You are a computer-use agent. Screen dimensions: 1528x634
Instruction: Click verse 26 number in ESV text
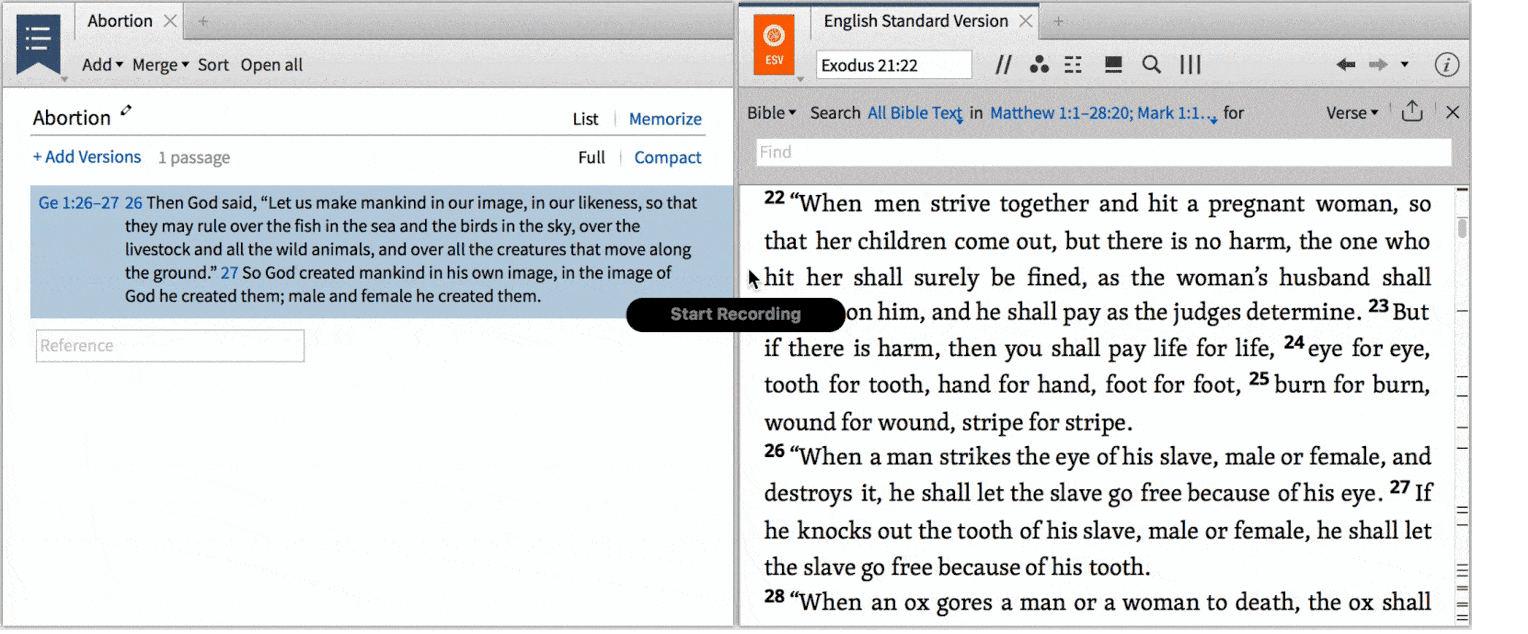point(774,450)
